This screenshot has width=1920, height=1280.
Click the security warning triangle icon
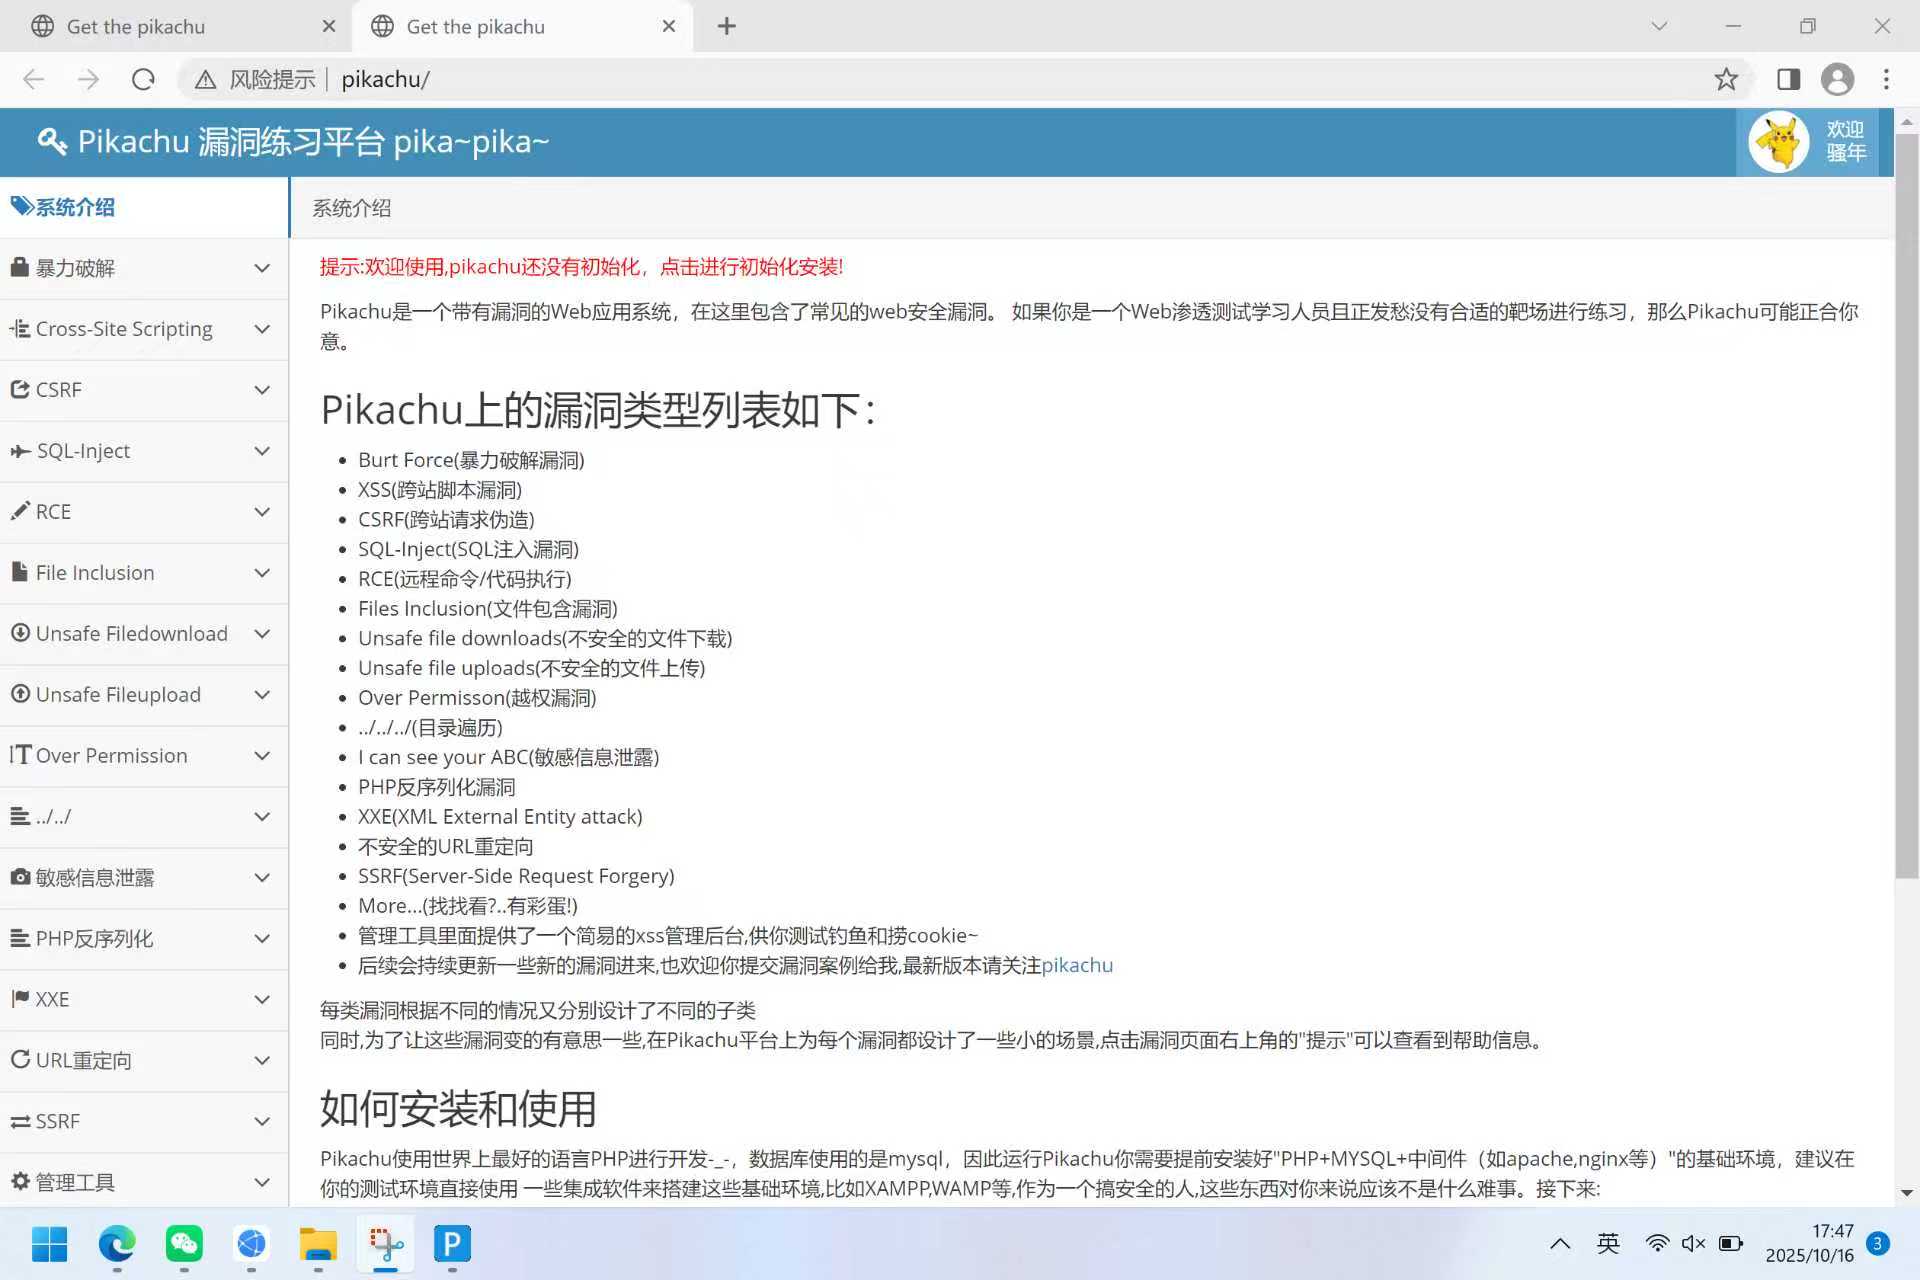click(205, 80)
